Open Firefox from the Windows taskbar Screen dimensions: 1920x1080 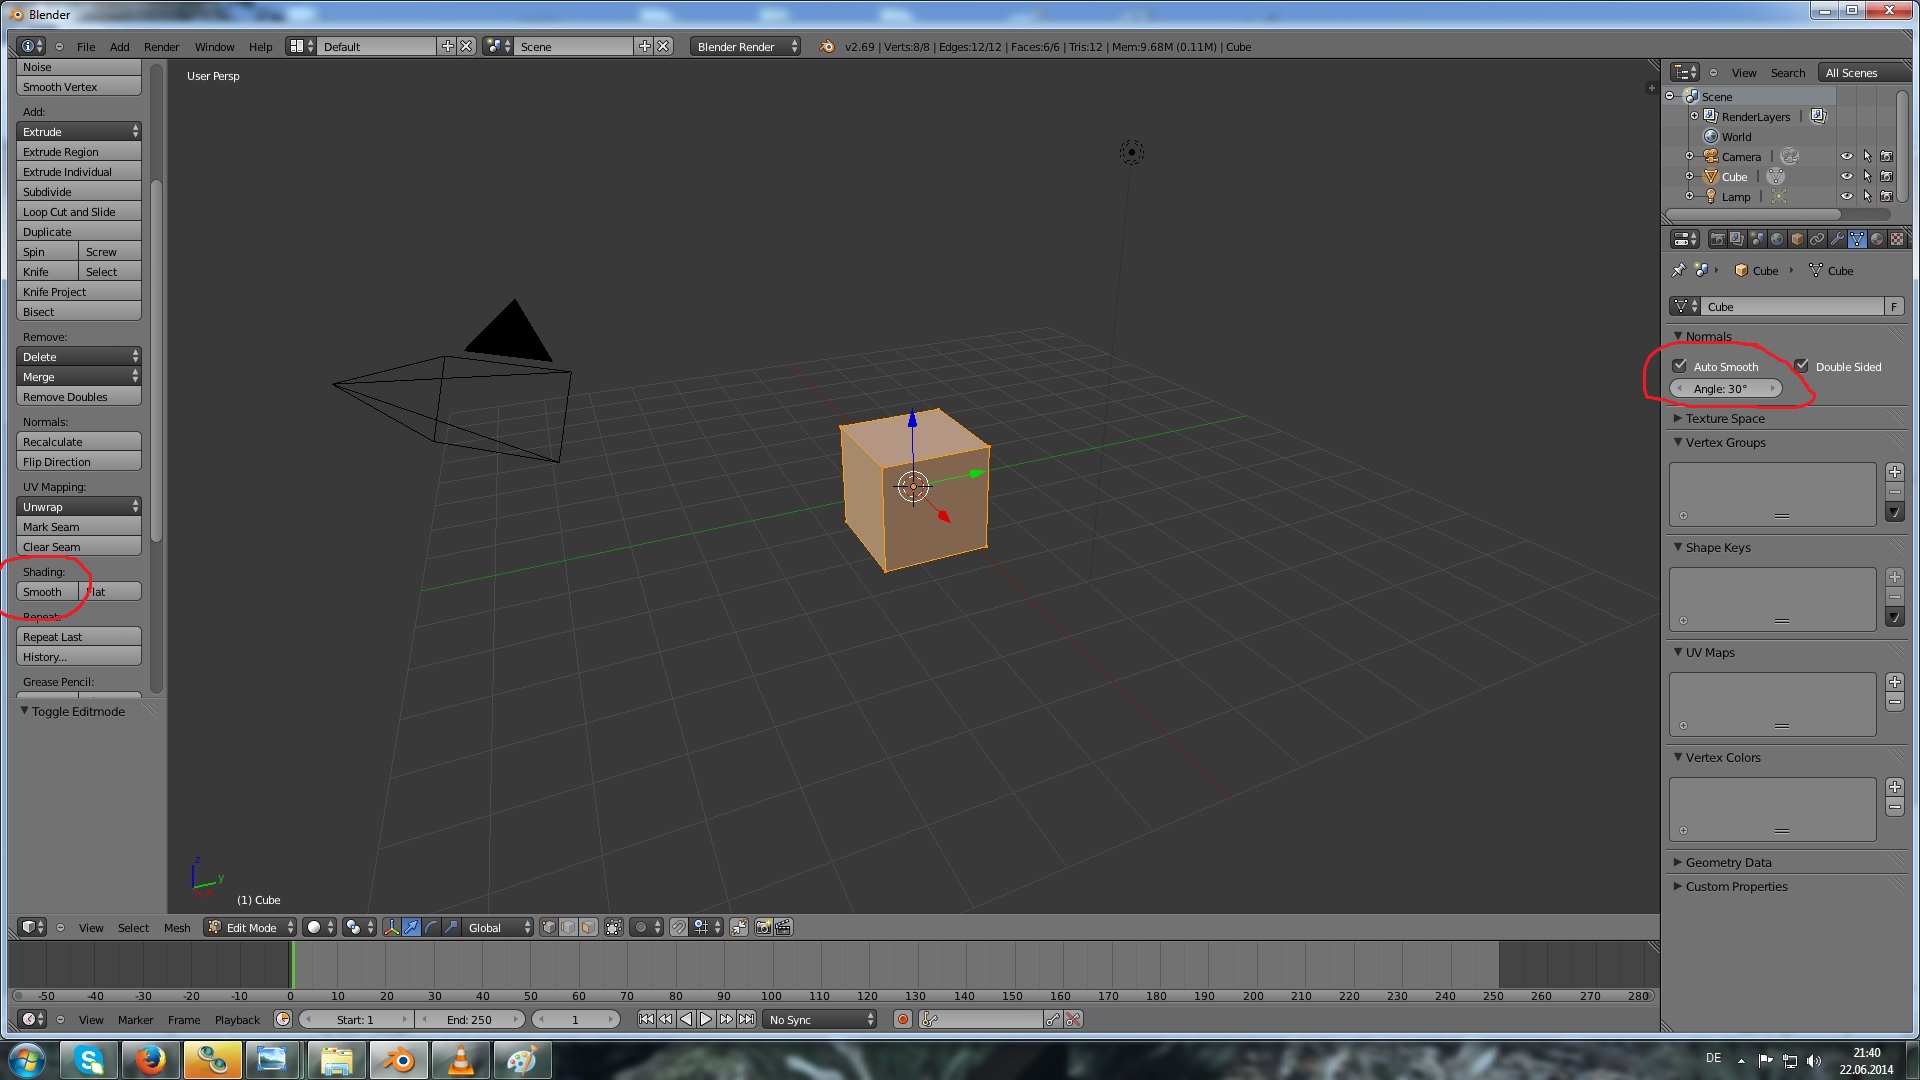click(151, 1059)
